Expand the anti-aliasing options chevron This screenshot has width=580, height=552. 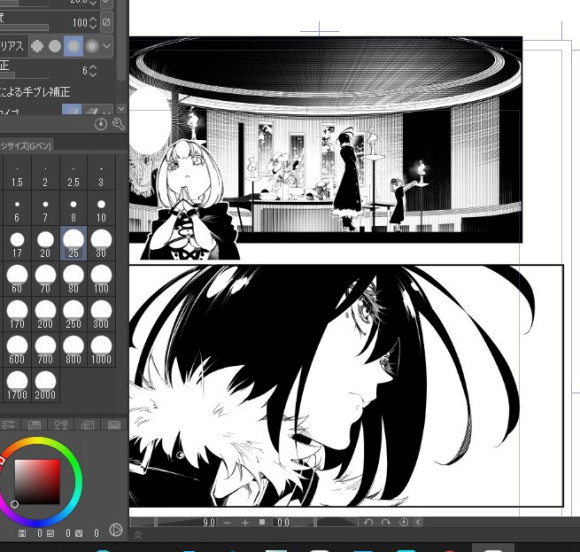[x=107, y=46]
